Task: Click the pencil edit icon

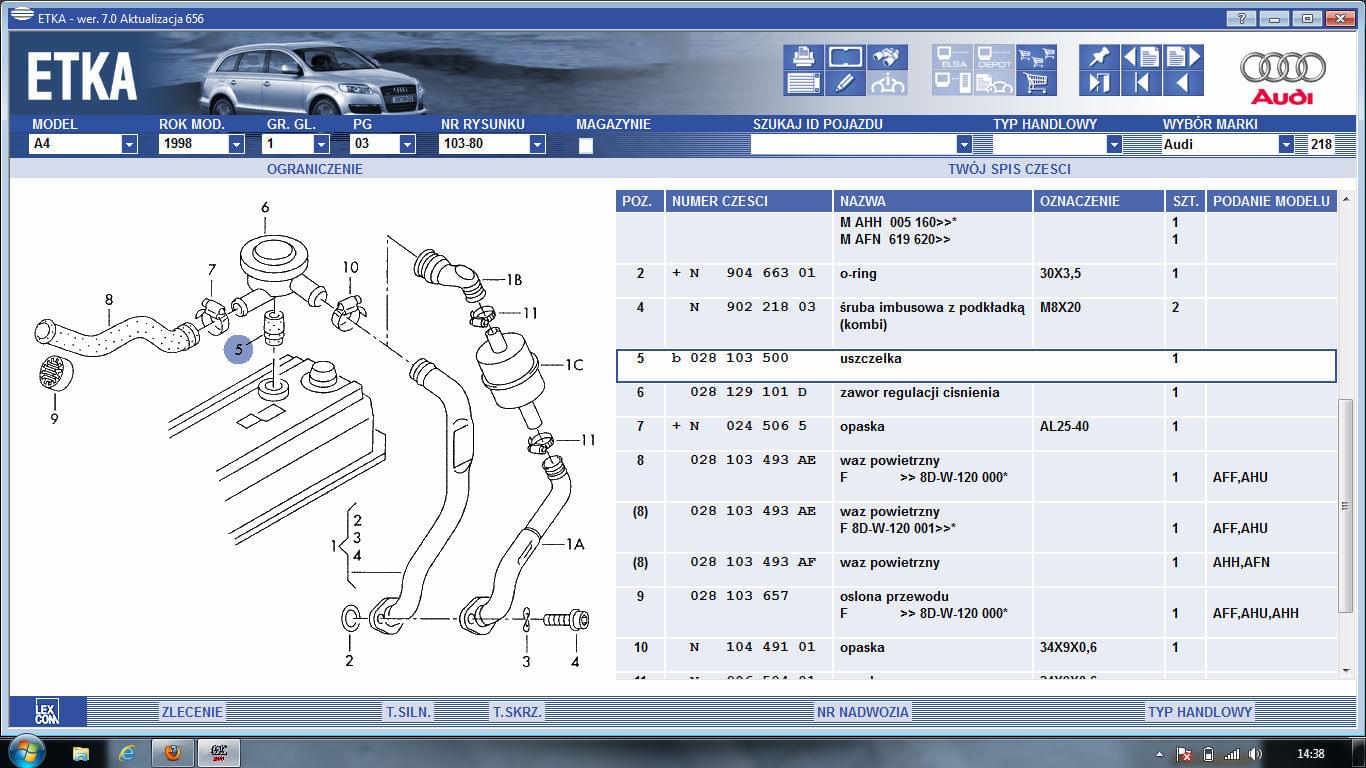Action: tap(845, 84)
